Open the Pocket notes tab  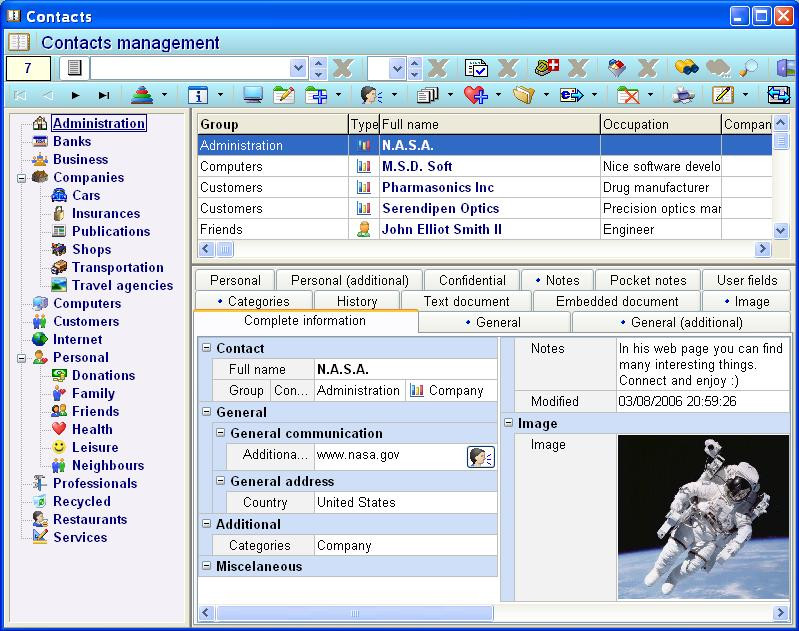click(648, 280)
